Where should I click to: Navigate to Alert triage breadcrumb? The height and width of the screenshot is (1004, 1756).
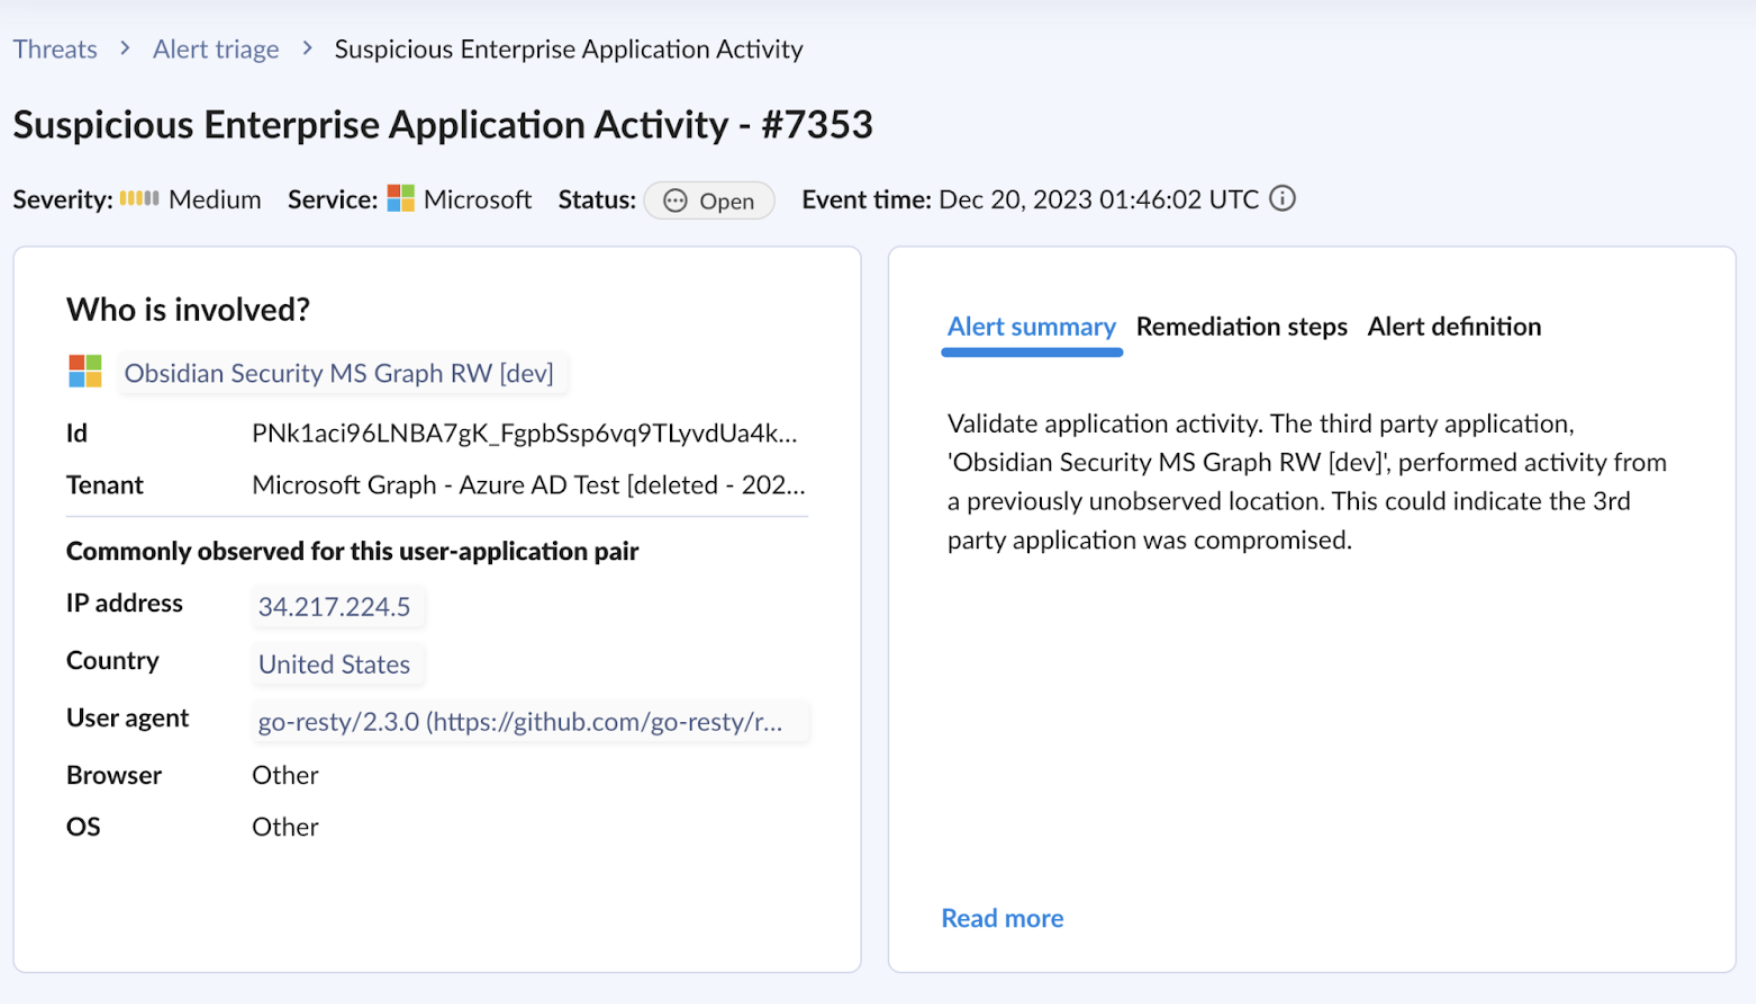coord(216,49)
